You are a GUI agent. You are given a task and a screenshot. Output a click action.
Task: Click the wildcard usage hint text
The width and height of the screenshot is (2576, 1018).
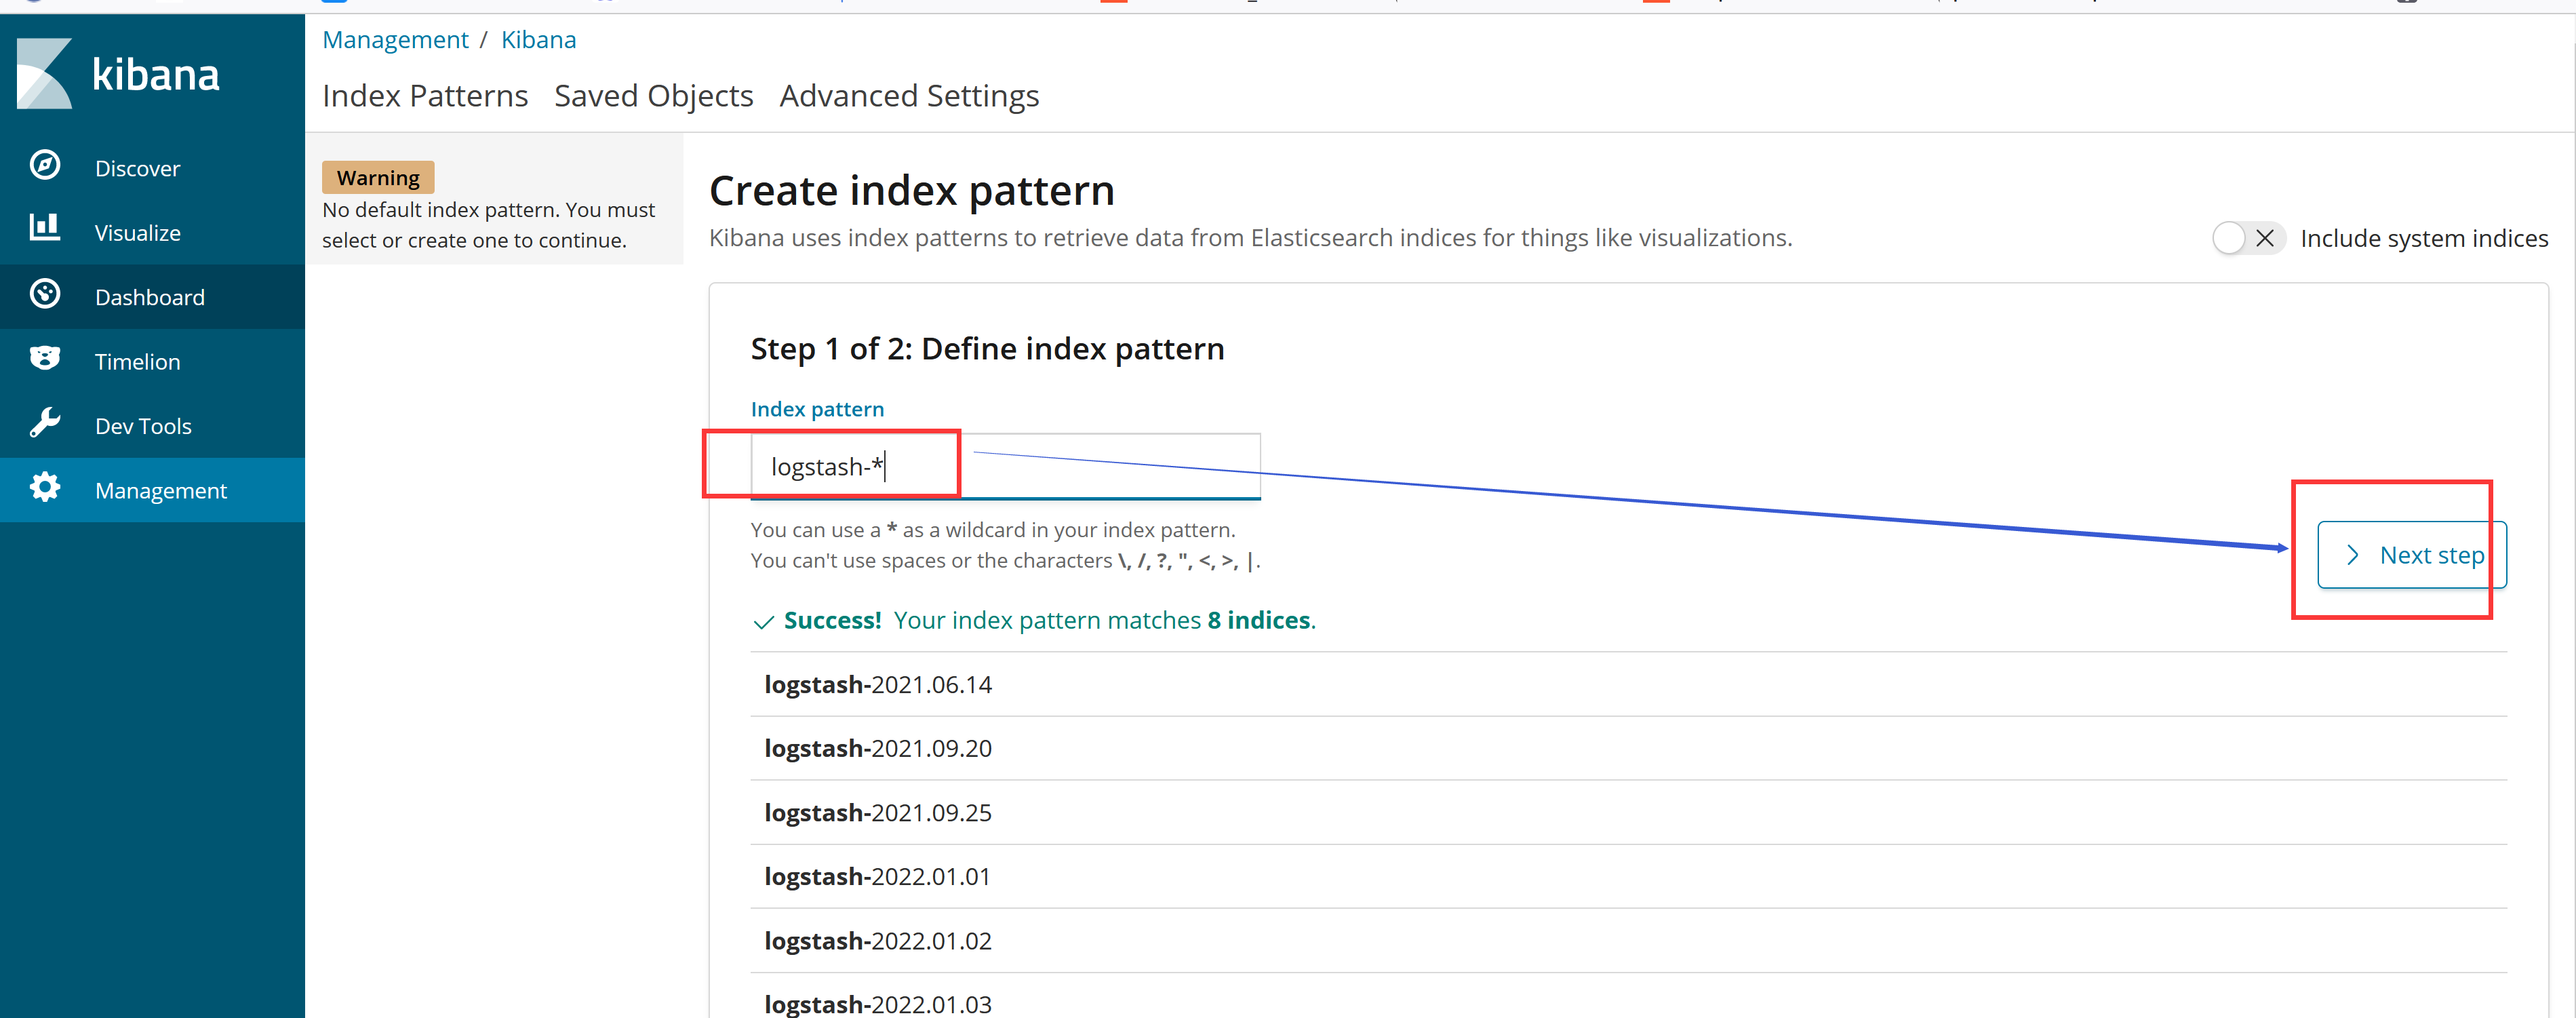click(993, 530)
